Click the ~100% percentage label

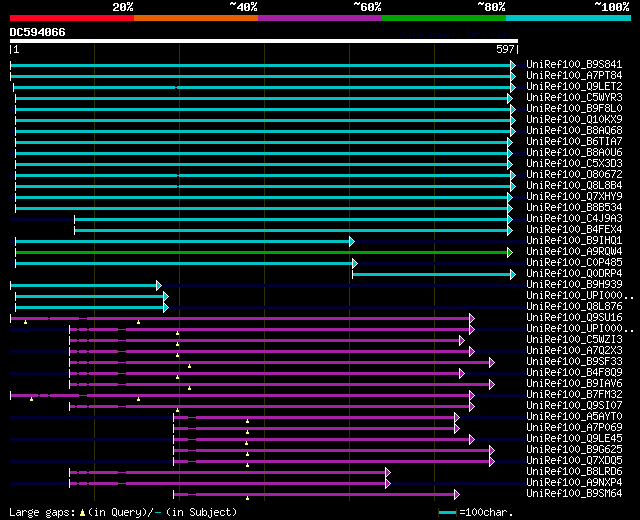611,7
